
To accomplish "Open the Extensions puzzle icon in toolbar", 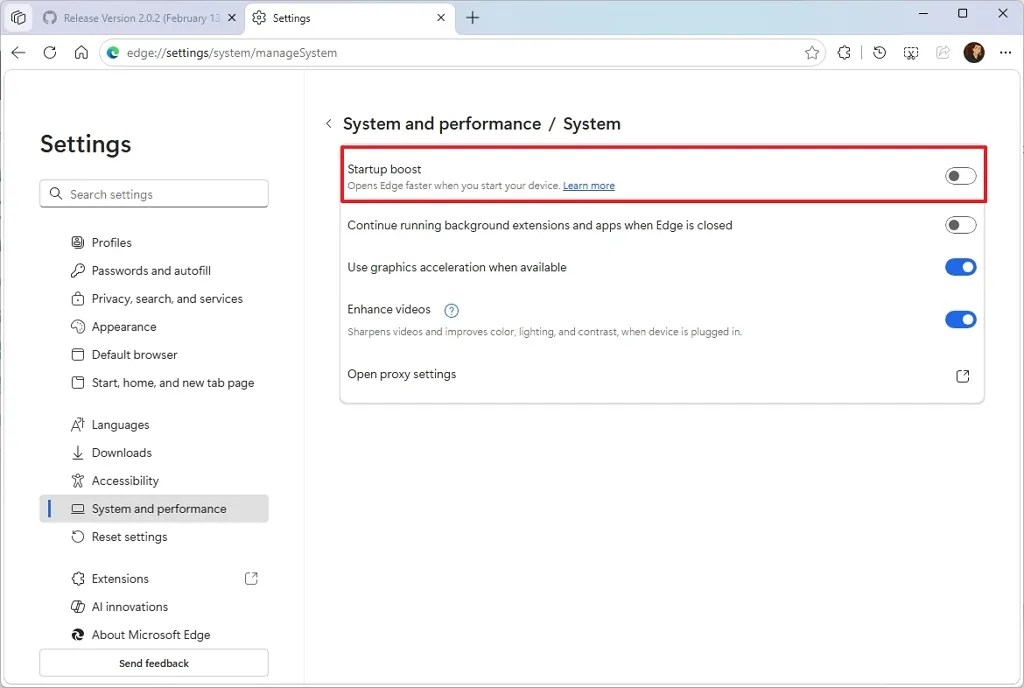I will (x=843, y=52).
